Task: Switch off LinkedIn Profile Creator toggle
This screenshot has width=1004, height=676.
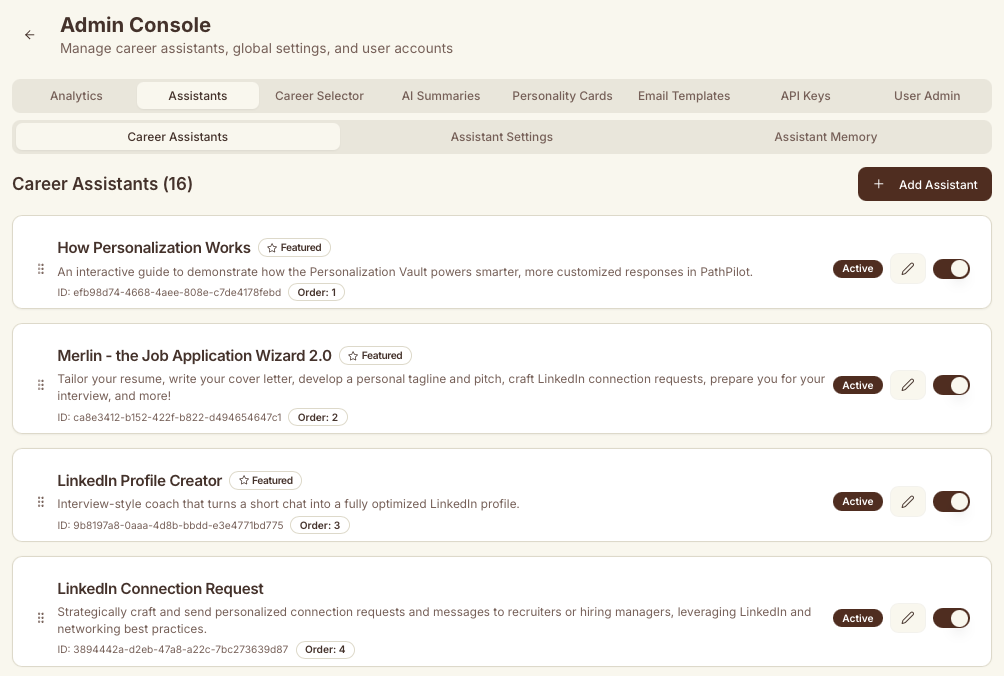Action: tap(951, 502)
